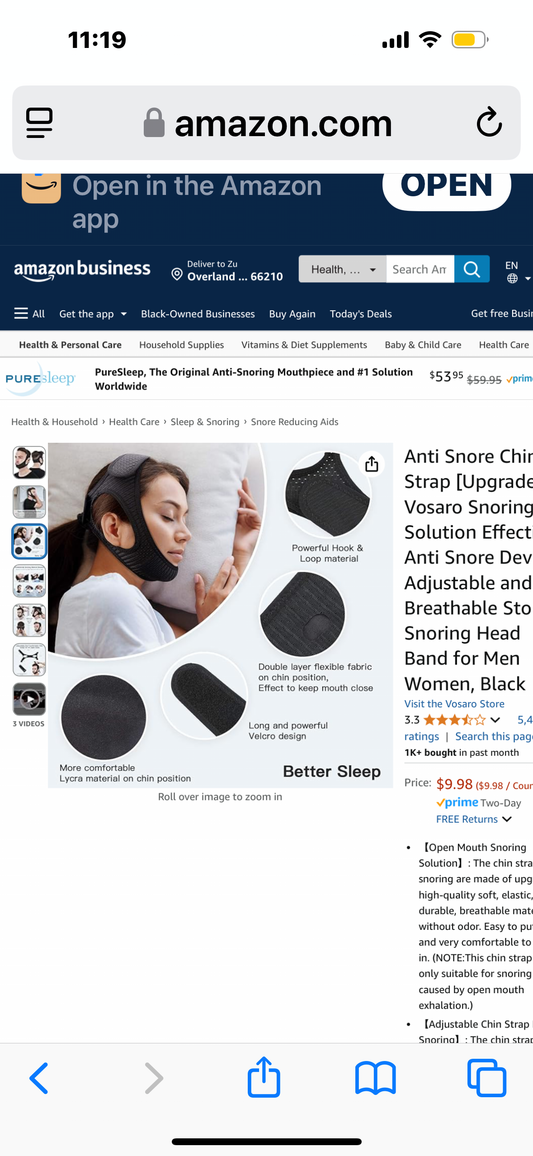Tap the Search Amazon input field
Image resolution: width=533 pixels, height=1156 pixels.
pyautogui.click(x=420, y=269)
